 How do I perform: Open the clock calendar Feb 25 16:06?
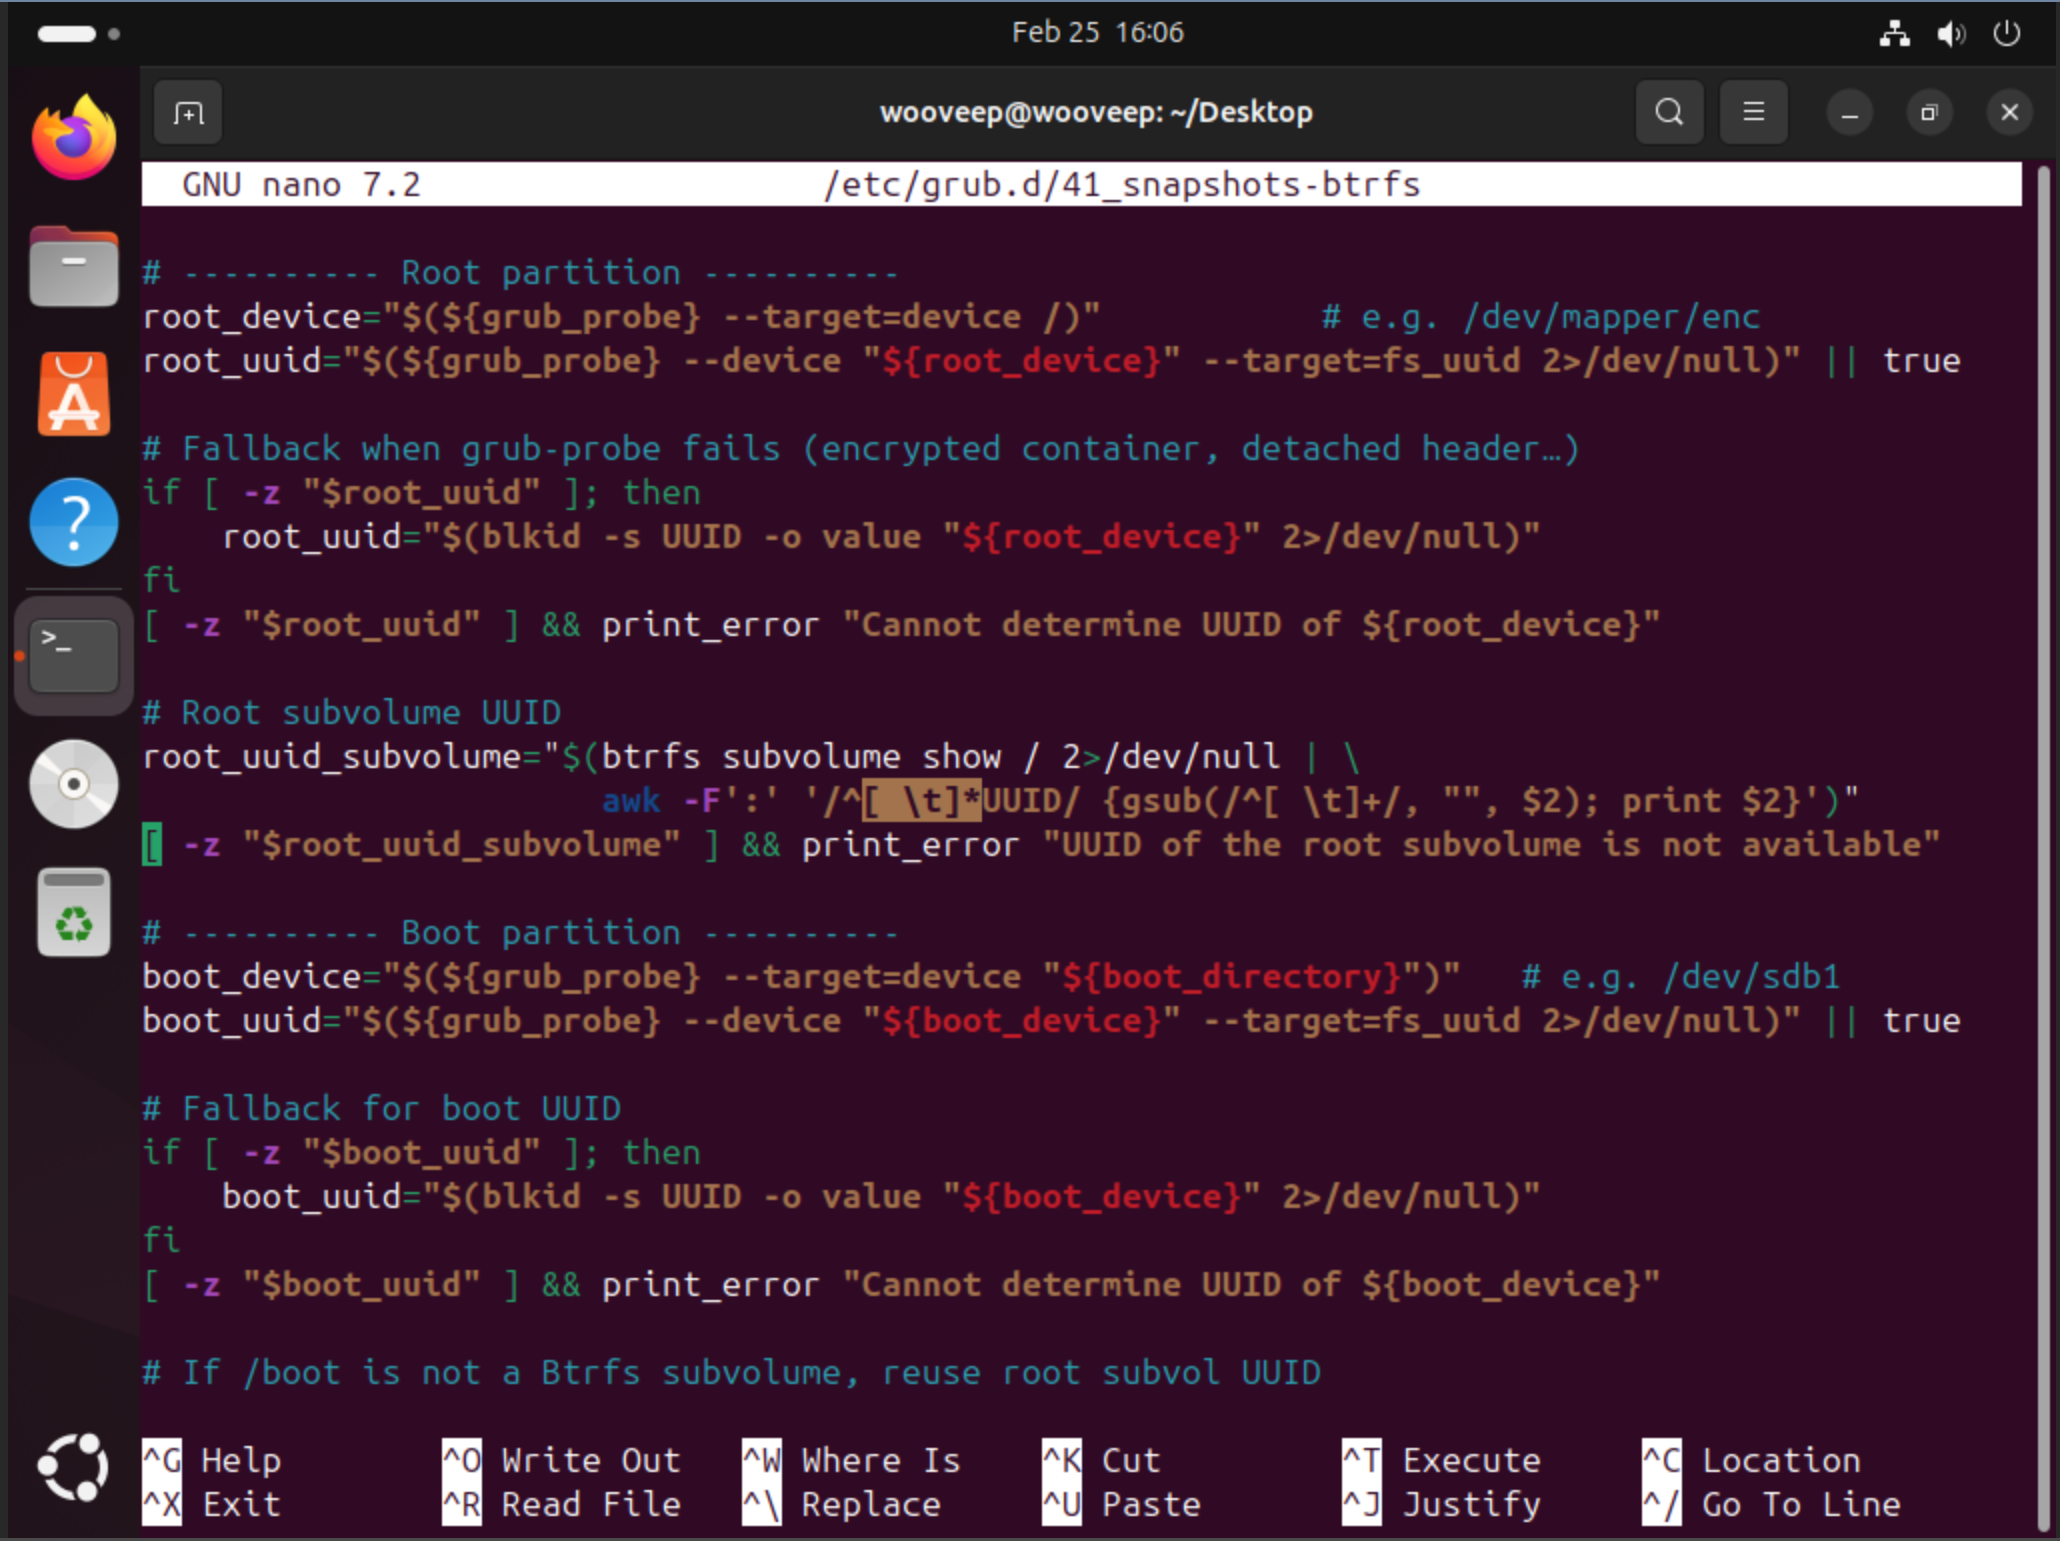coord(1097,33)
